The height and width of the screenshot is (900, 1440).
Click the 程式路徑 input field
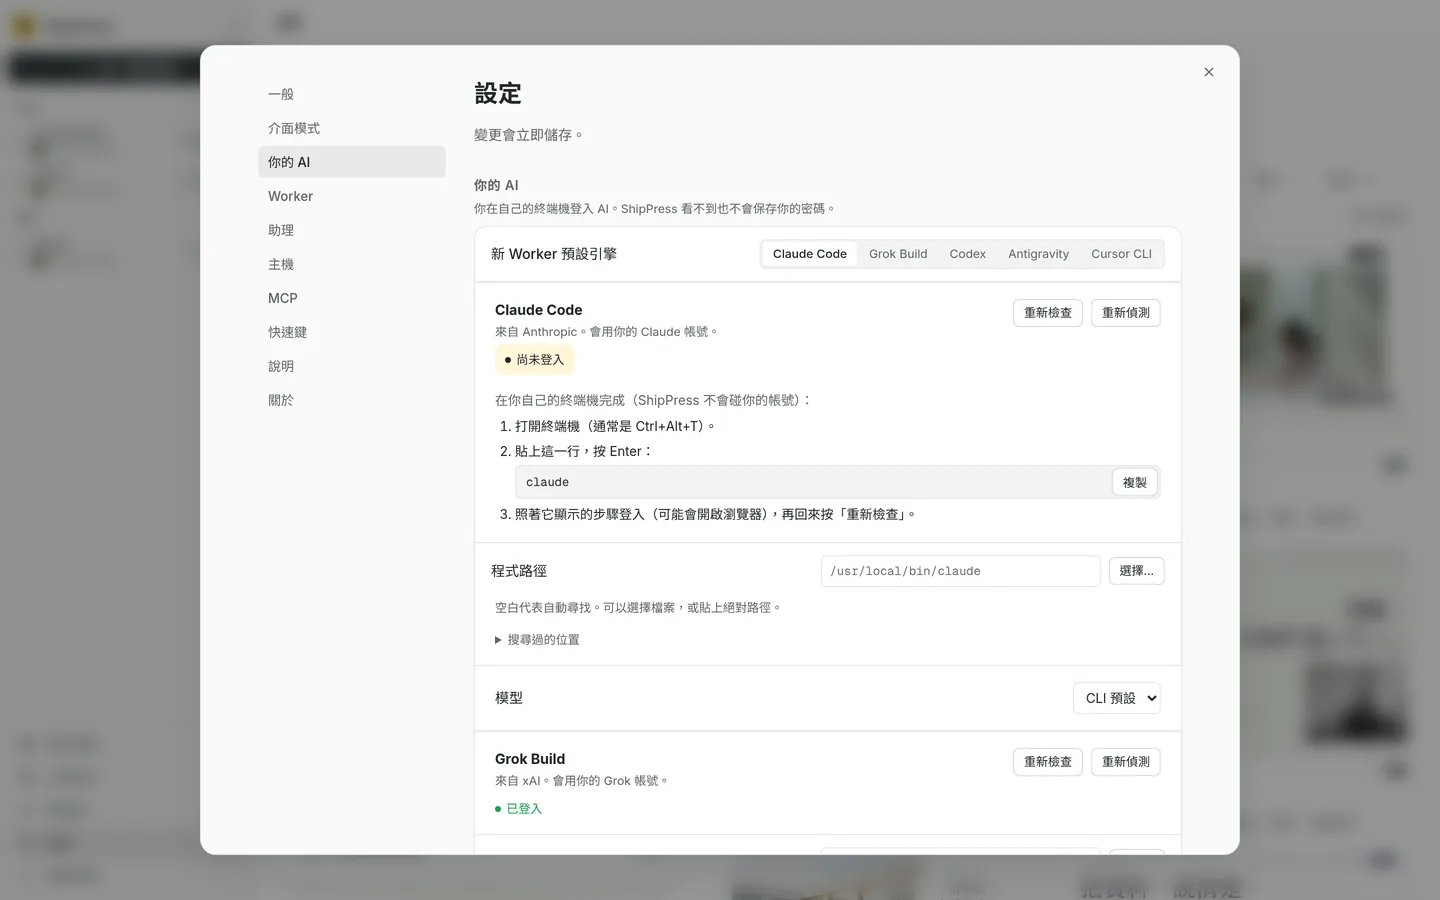point(961,571)
